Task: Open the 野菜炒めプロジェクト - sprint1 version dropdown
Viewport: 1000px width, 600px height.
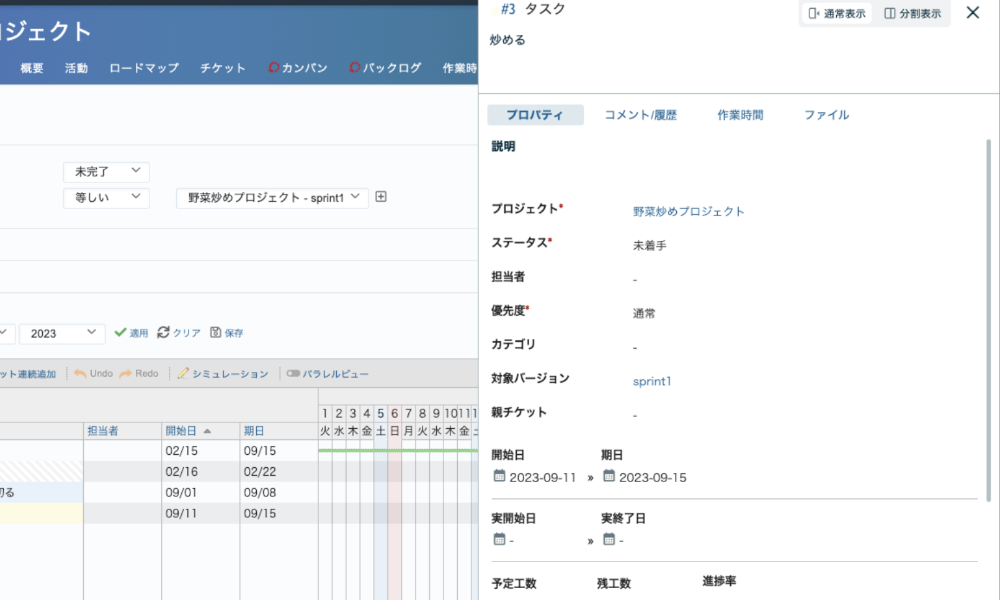Action: pyautogui.click(x=272, y=198)
